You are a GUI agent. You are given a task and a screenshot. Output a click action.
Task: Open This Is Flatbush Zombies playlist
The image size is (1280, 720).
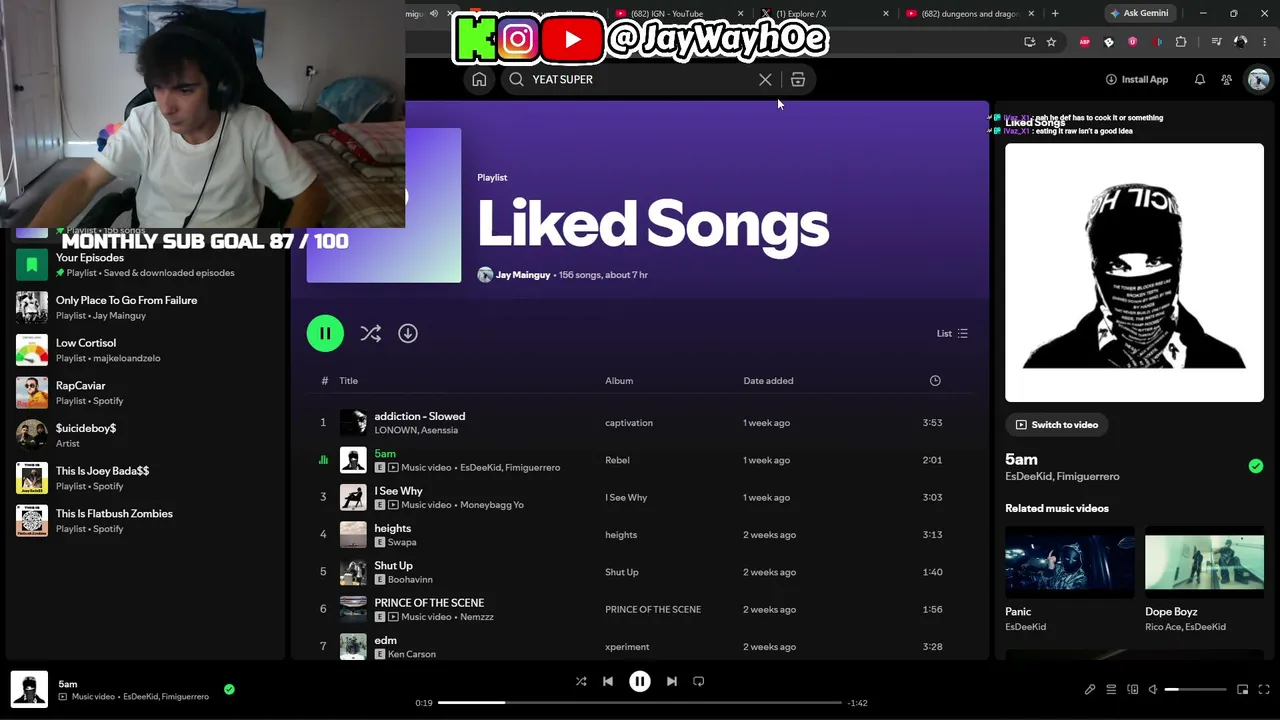point(145,521)
